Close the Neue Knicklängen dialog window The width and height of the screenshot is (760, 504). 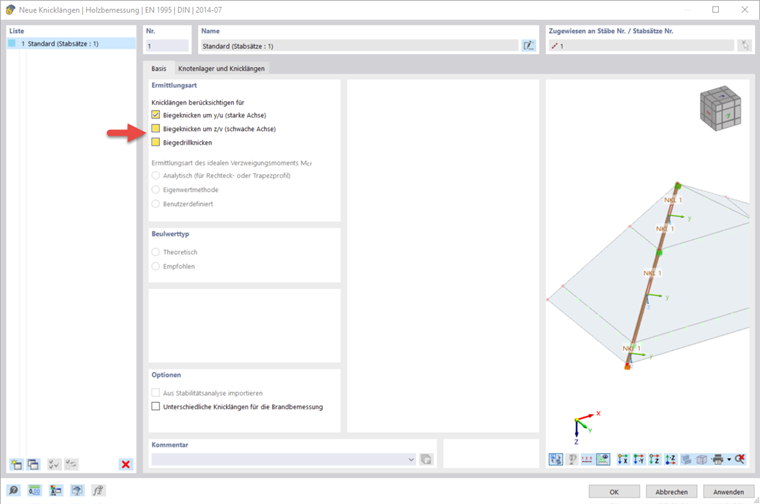point(744,10)
